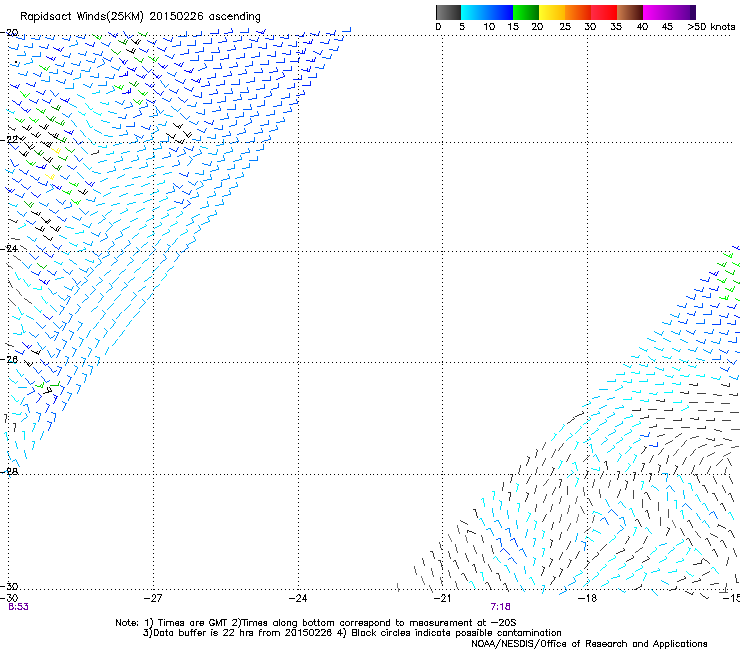Click the 'Note: 1) Times are GMT' line
Image resolution: width=740 pixels, height=650 pixels.
tap(316, 623)
